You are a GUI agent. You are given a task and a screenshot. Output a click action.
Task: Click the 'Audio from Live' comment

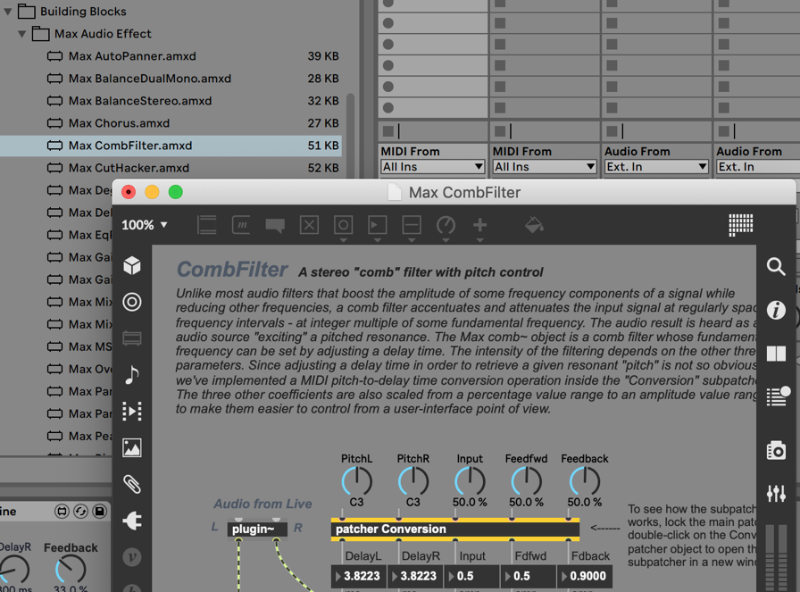(263, 504)
